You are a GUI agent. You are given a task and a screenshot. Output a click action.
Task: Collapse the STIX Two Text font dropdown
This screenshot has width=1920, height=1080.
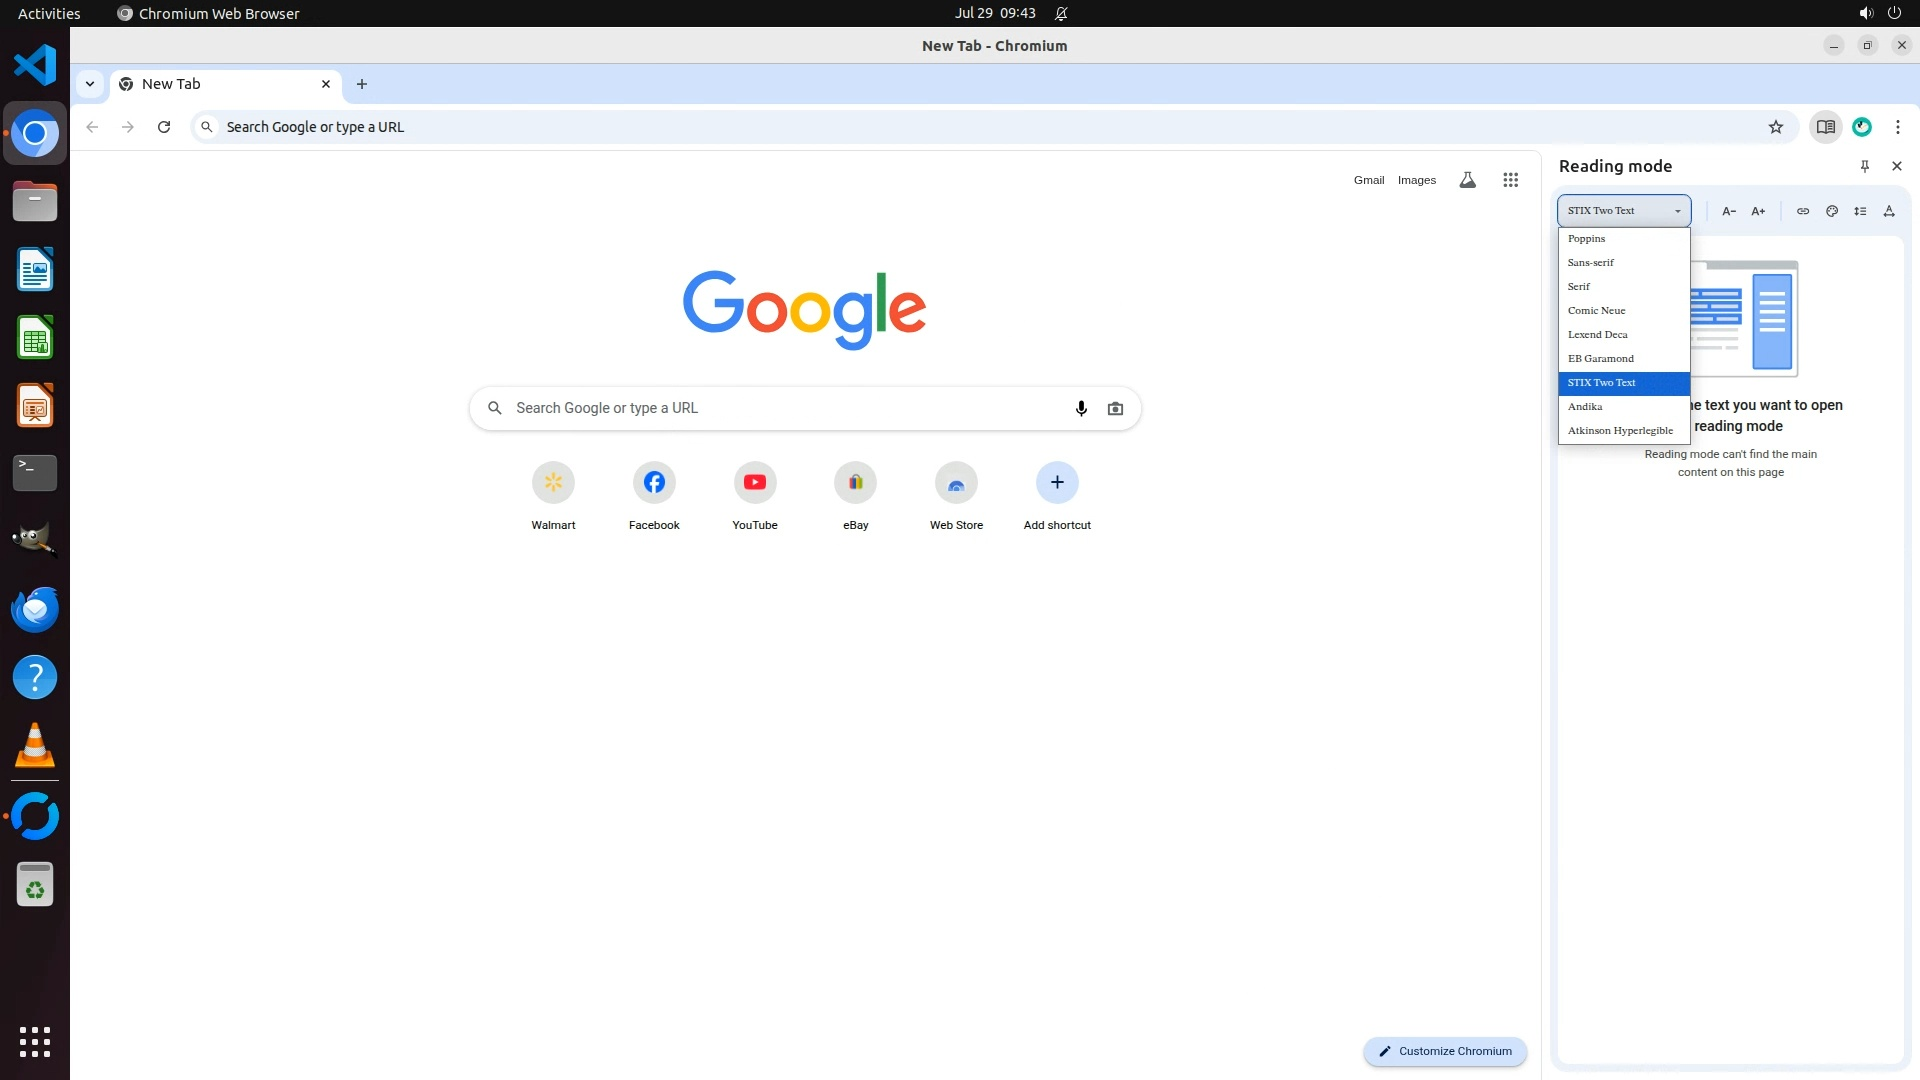(x=1623, y=211)
